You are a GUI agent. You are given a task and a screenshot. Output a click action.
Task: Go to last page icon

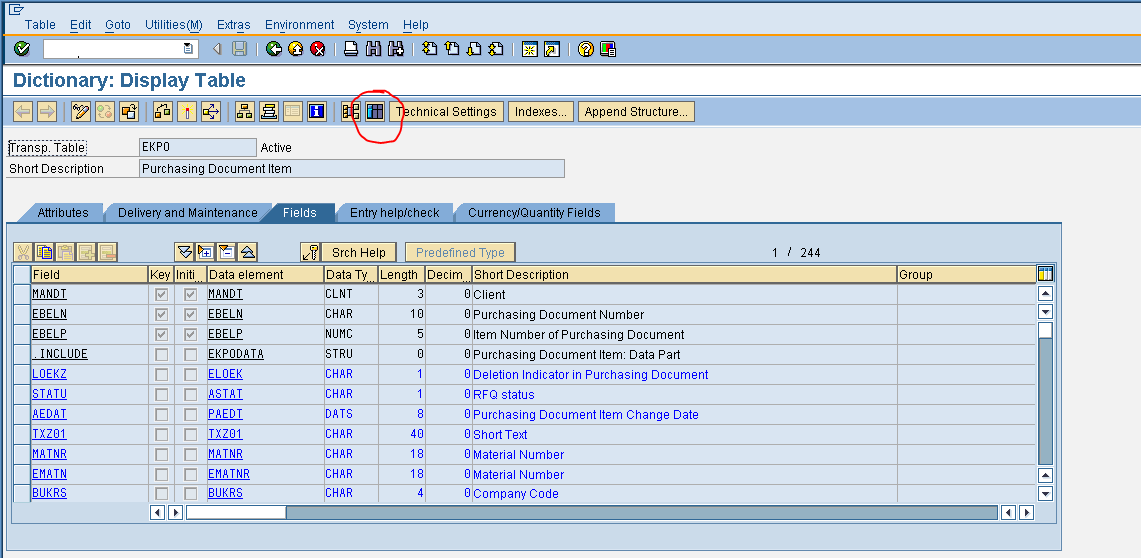coord(496,49)
